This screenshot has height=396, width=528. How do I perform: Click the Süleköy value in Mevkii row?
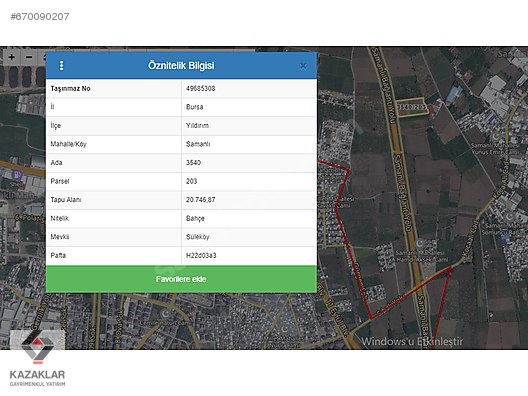point(198,237)
